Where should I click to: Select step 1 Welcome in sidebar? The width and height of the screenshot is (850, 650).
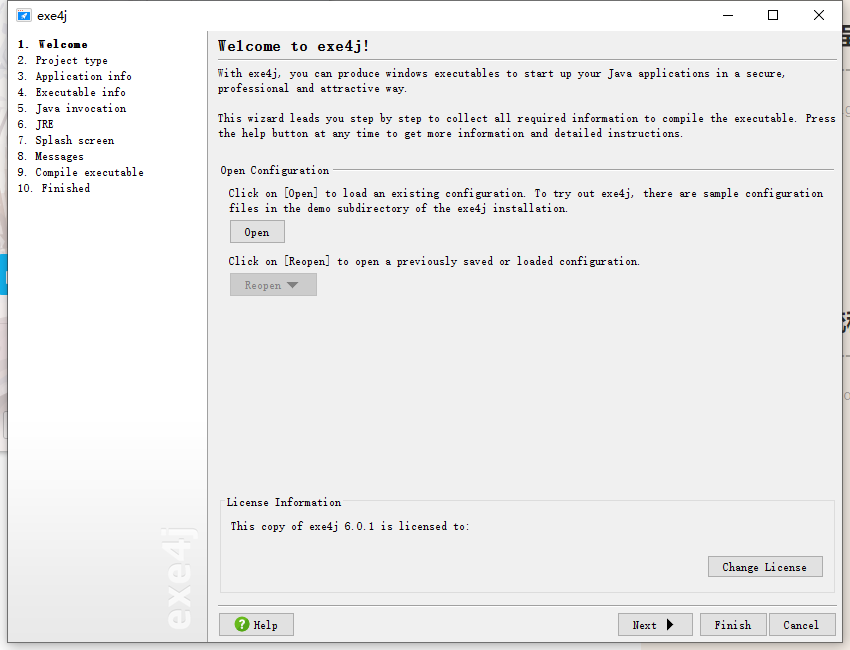[53, 44]
